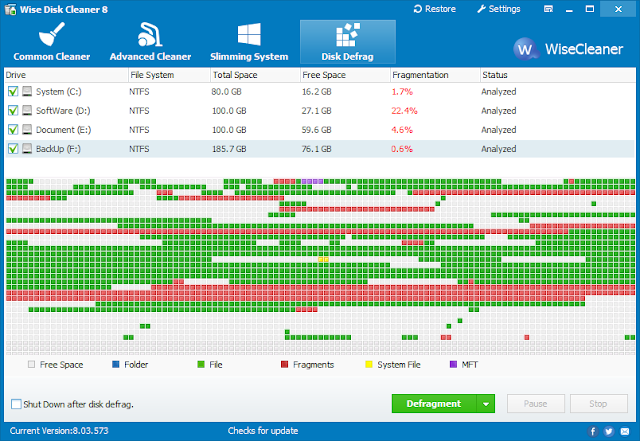
Task: Click the skin/menu icon beside Settings
Action: (x=548, y=9)
